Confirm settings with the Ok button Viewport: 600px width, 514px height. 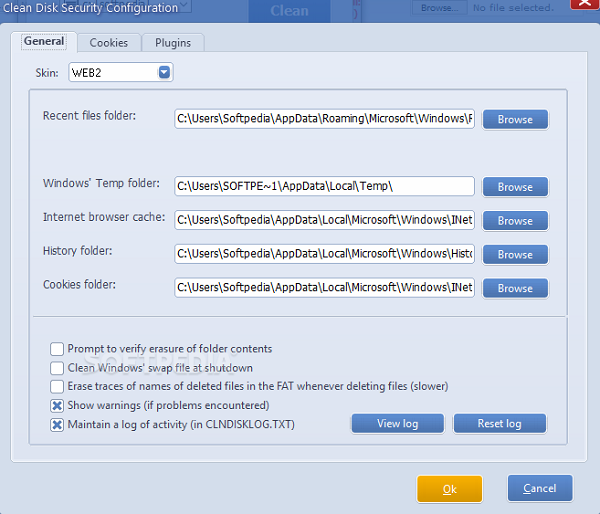point(450,489)
